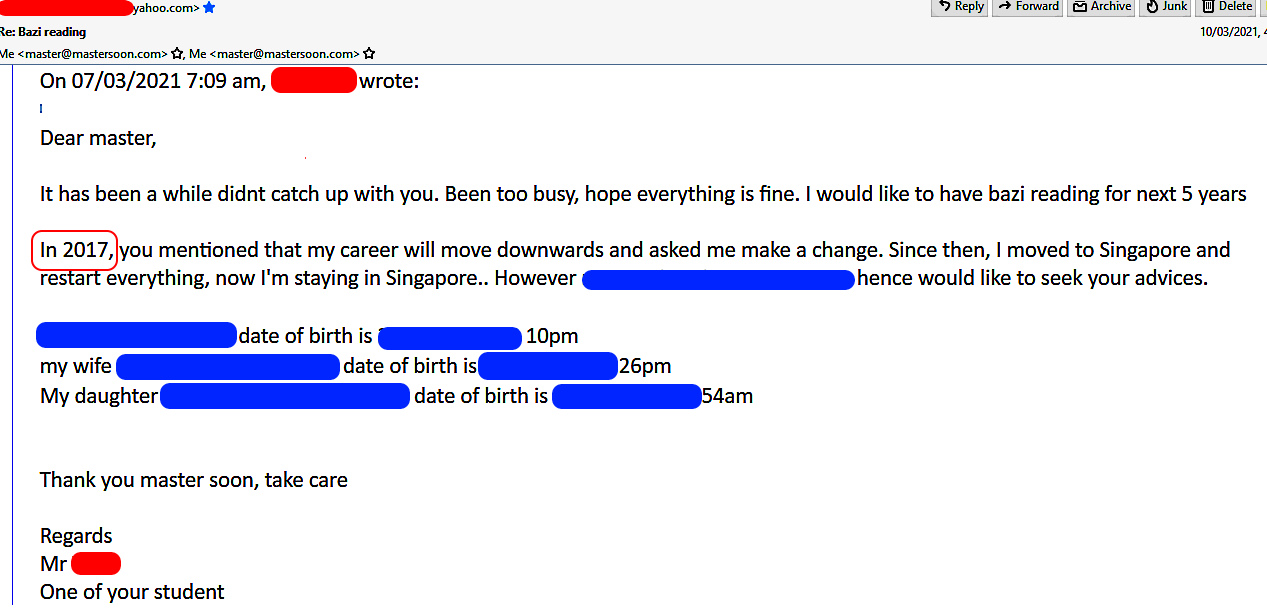Click the subject line Re: Bazi reading

coord(43,32)
